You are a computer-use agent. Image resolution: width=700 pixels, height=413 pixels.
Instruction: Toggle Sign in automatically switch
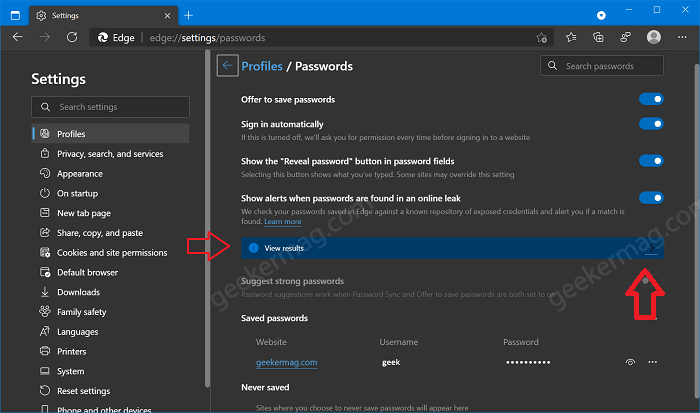(651, 124)
